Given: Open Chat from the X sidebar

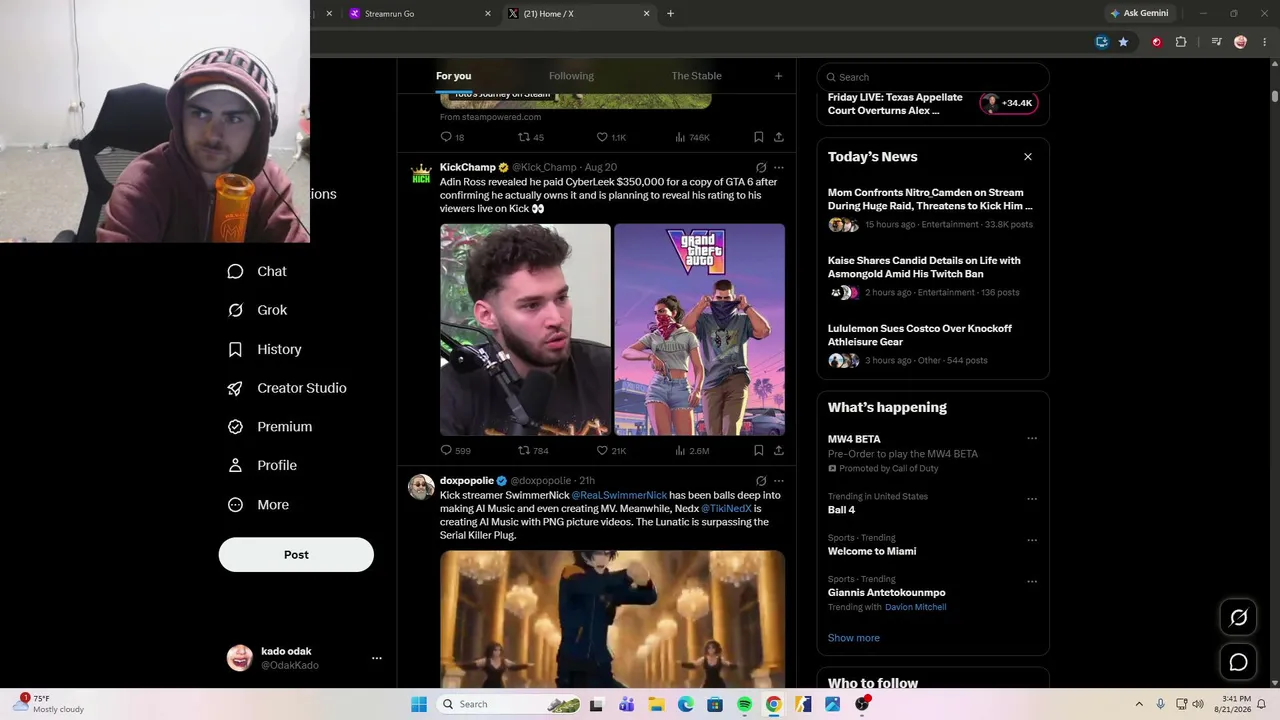Looking at the screenshot, I should coord(258,271).
